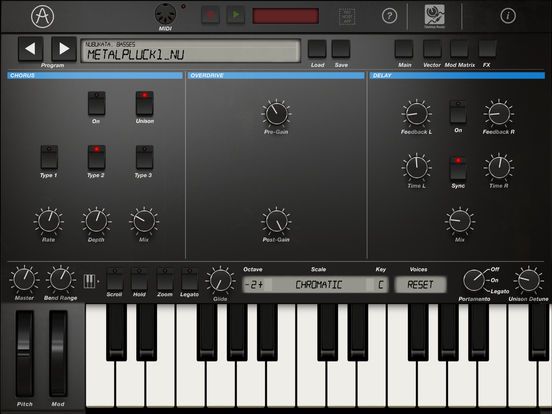Click the OVERDRIVE section header

tap(276, 75)
